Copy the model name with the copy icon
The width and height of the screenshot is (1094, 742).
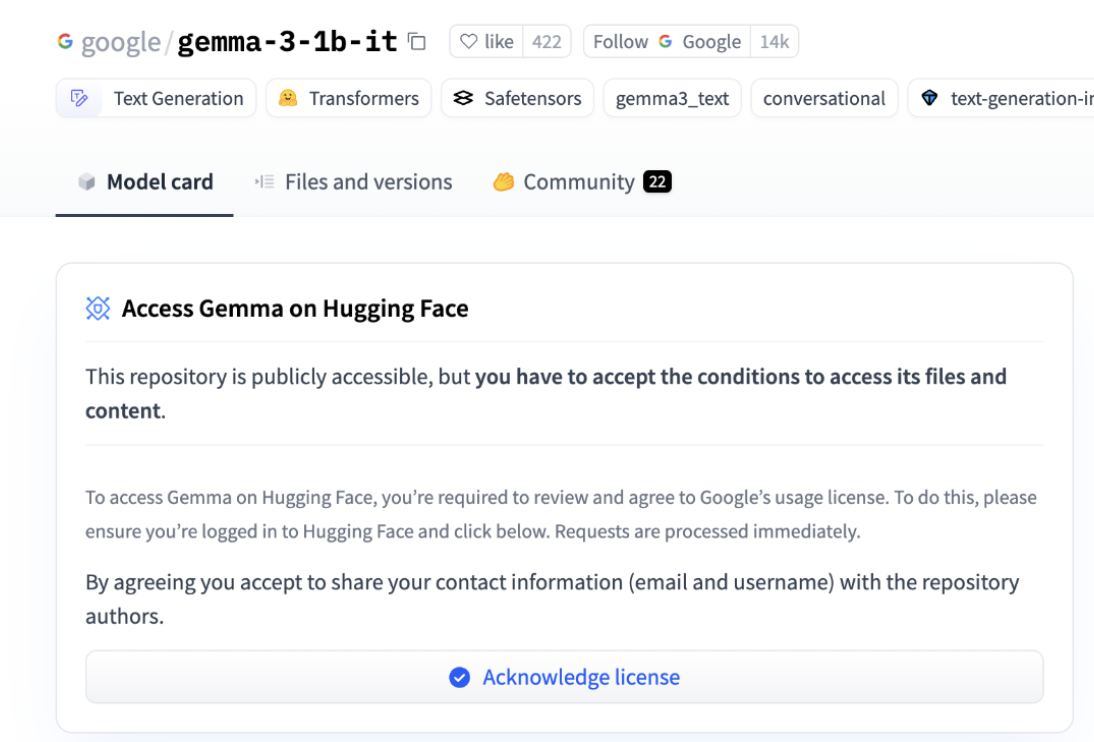[x=417, y=42]
